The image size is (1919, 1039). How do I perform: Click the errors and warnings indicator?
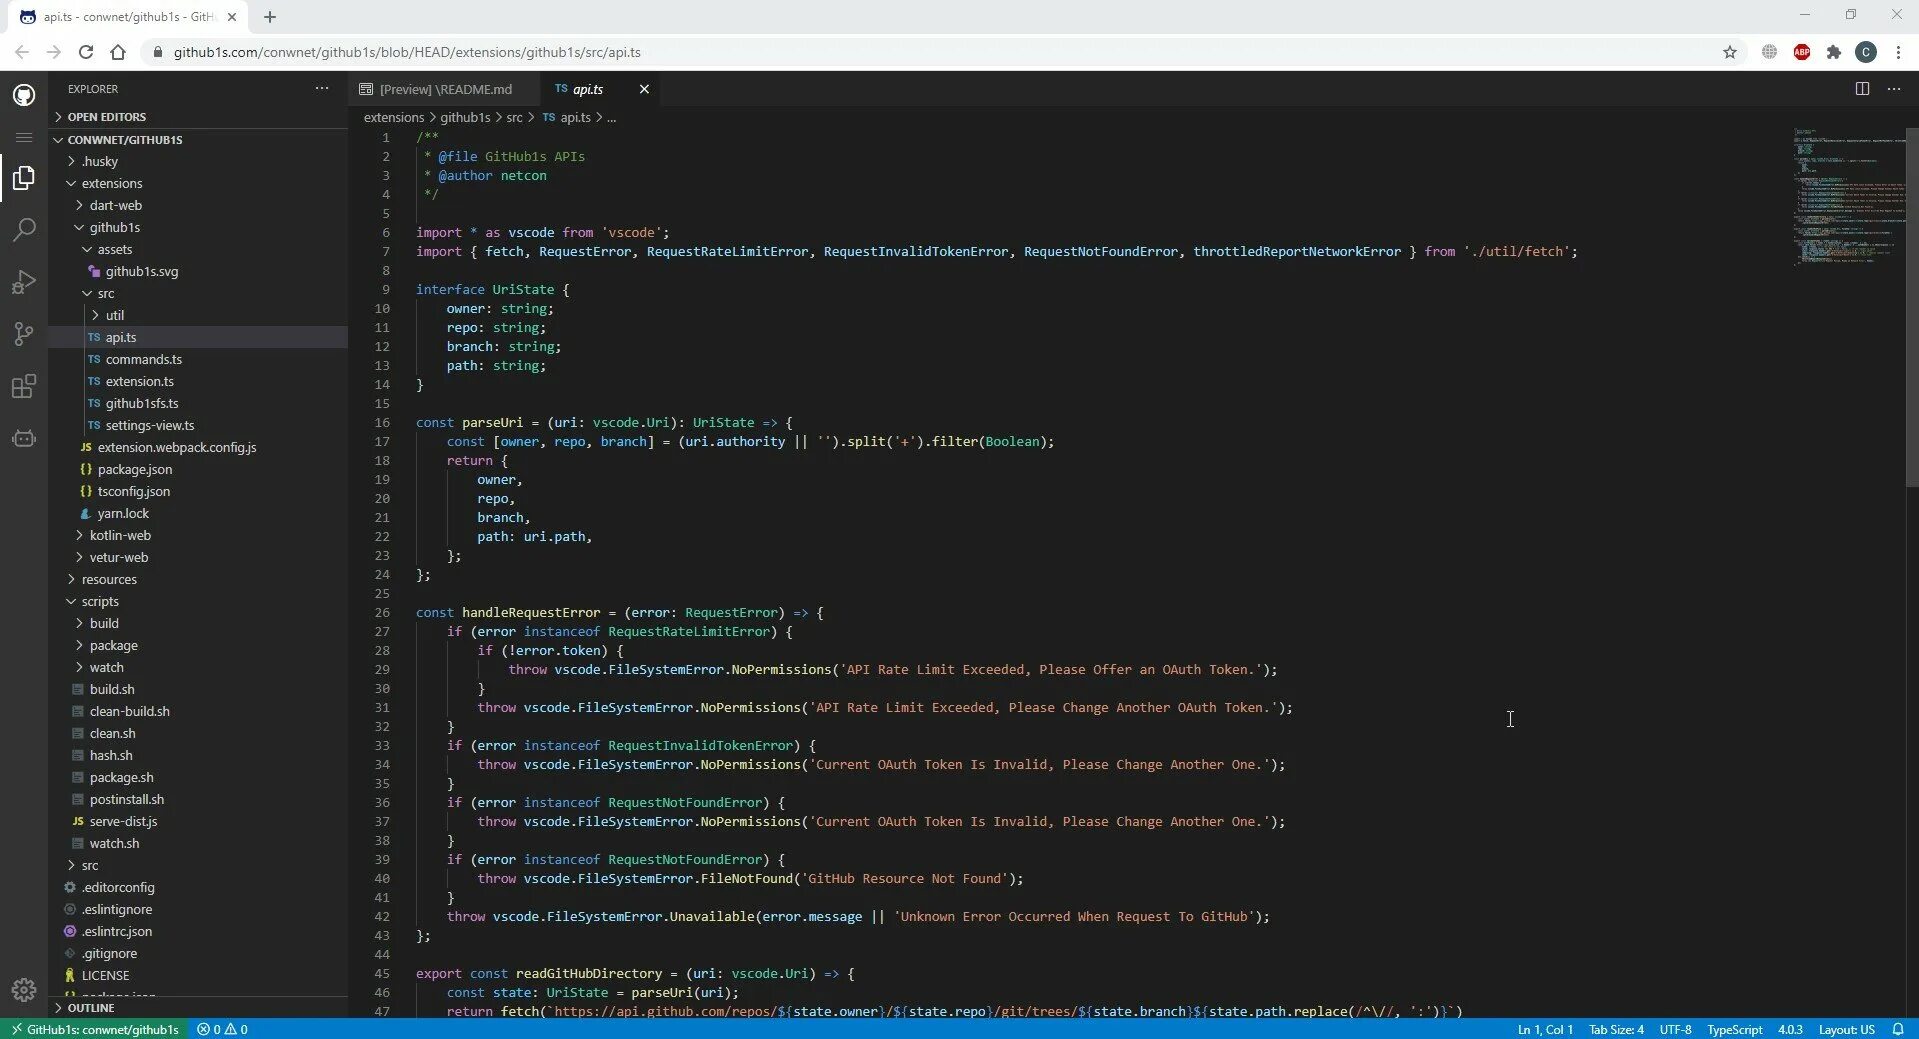(222, 1029)
